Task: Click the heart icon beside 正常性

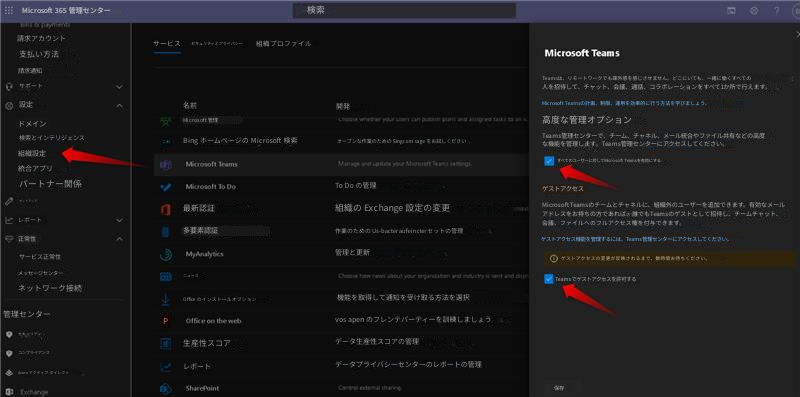Action: [9, 239]
